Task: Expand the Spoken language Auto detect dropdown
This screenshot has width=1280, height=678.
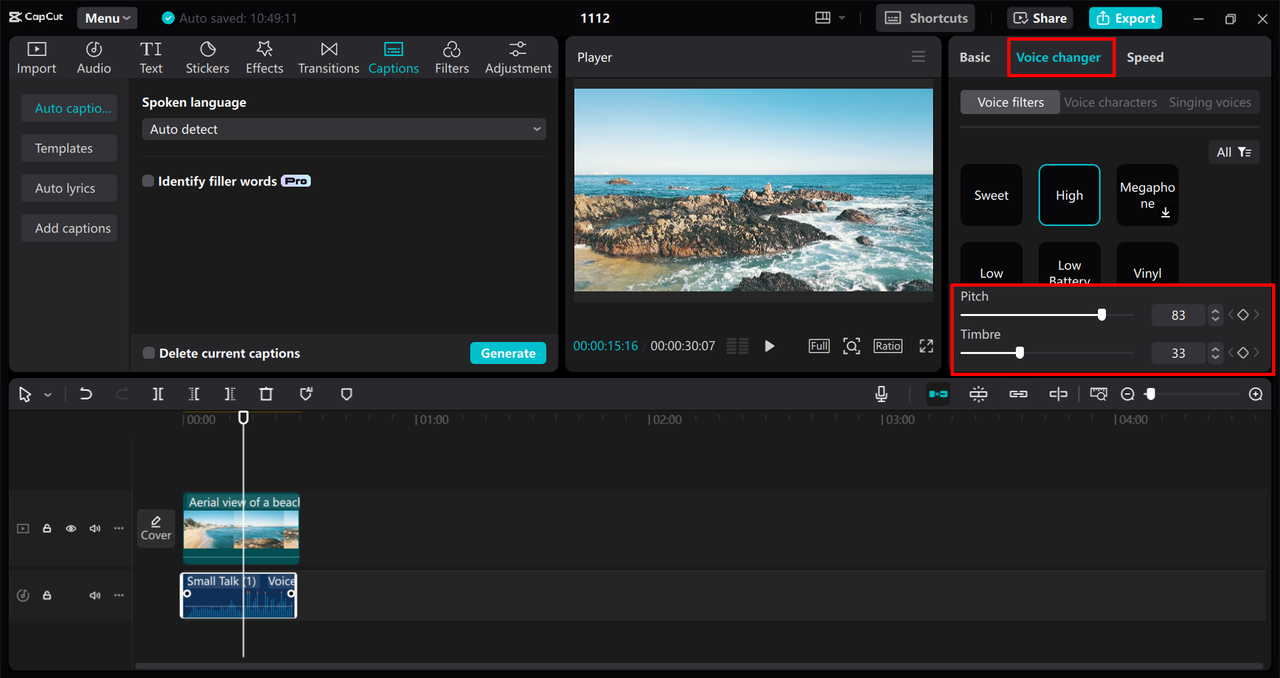Action: [x=344, y=129]
